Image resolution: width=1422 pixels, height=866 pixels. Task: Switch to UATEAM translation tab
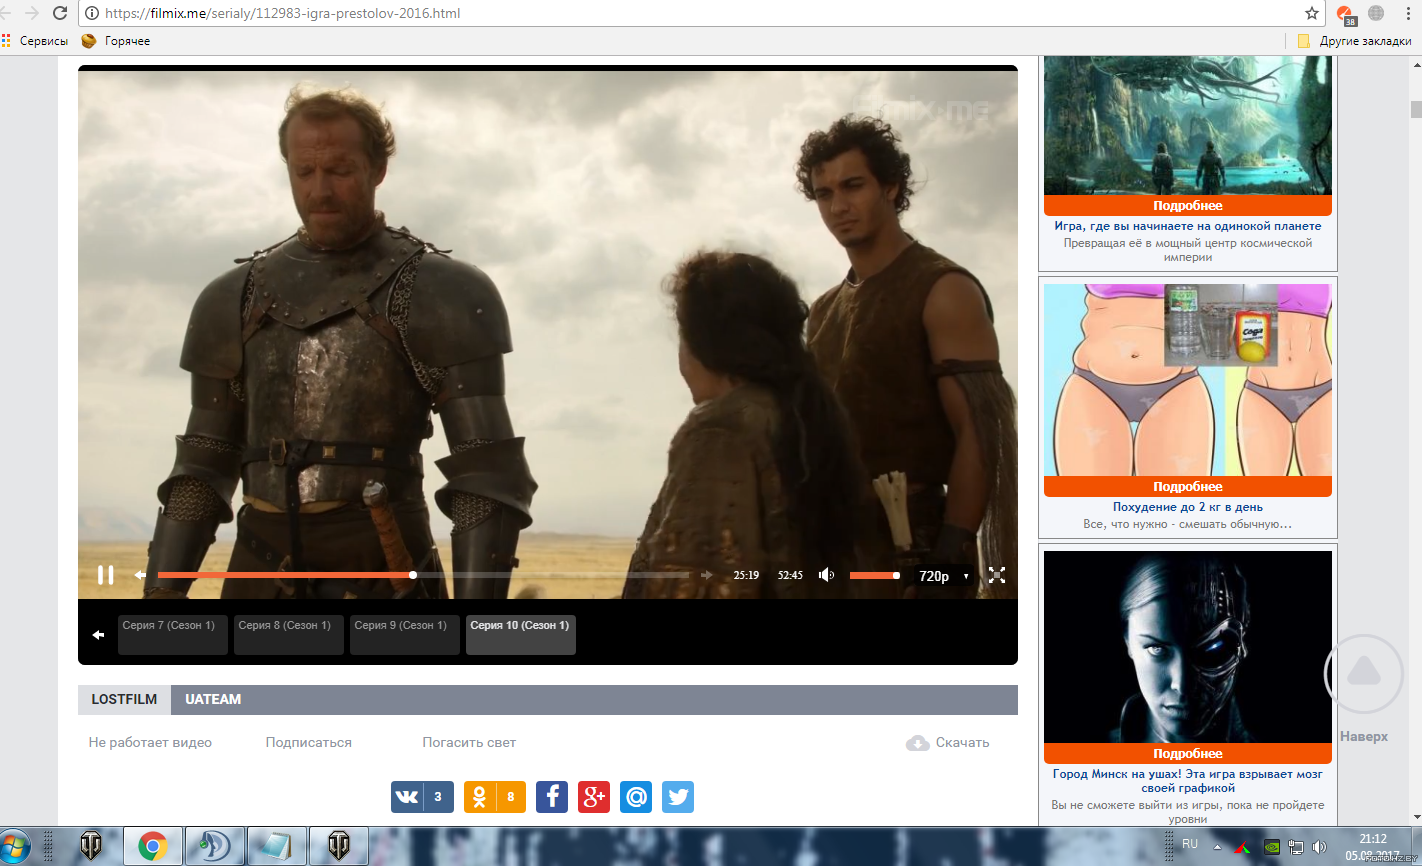pyautogui.click(x=213, y=700)
